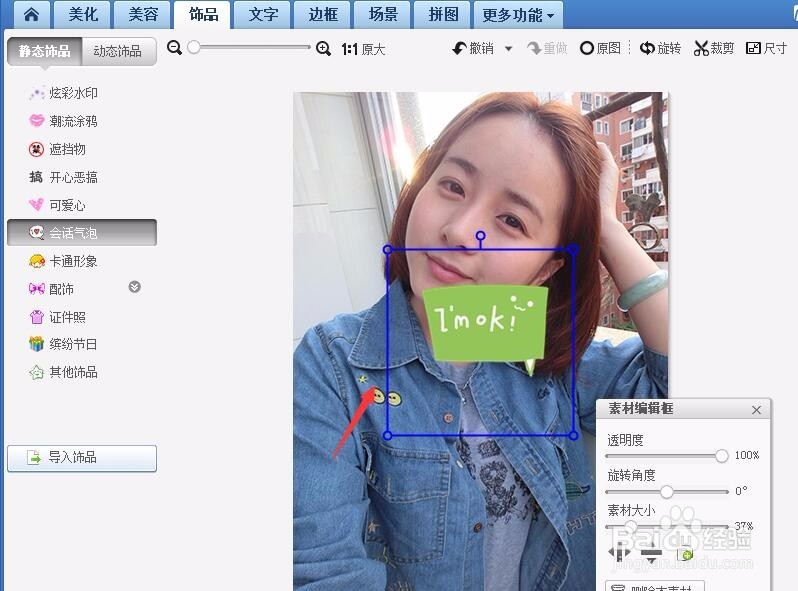The width and height of the screenshot is (798, 591).
Task: Open the 美容 tab
Action: click(143, 14)
